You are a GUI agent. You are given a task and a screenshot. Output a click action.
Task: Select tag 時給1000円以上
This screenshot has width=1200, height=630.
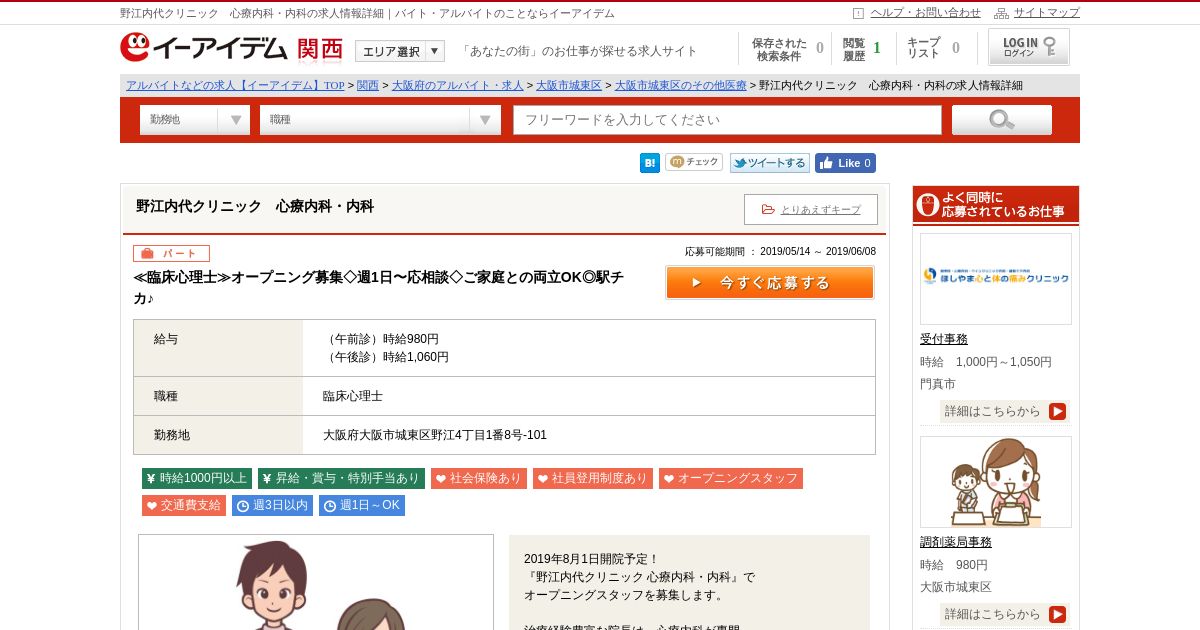[197, 479]
